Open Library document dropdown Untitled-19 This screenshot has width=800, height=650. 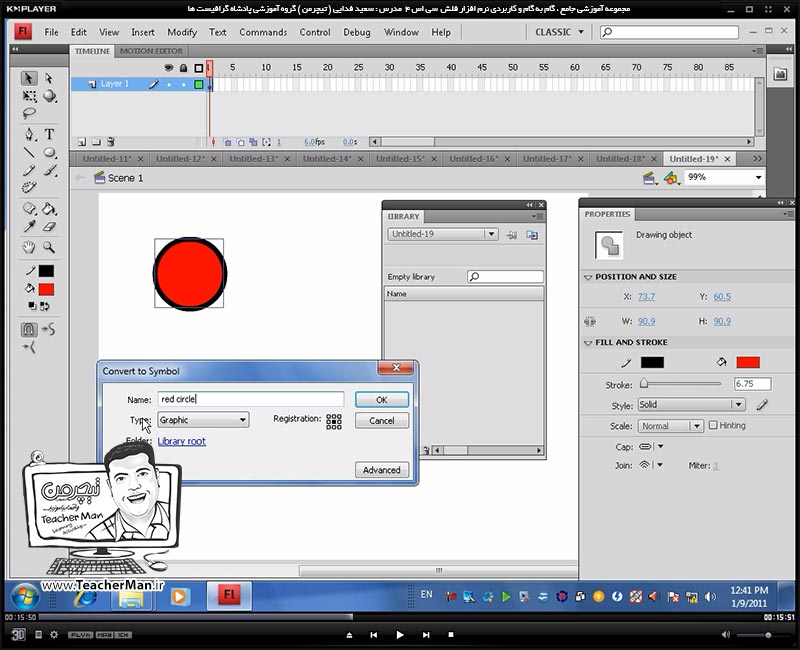(x=442, y=234)
